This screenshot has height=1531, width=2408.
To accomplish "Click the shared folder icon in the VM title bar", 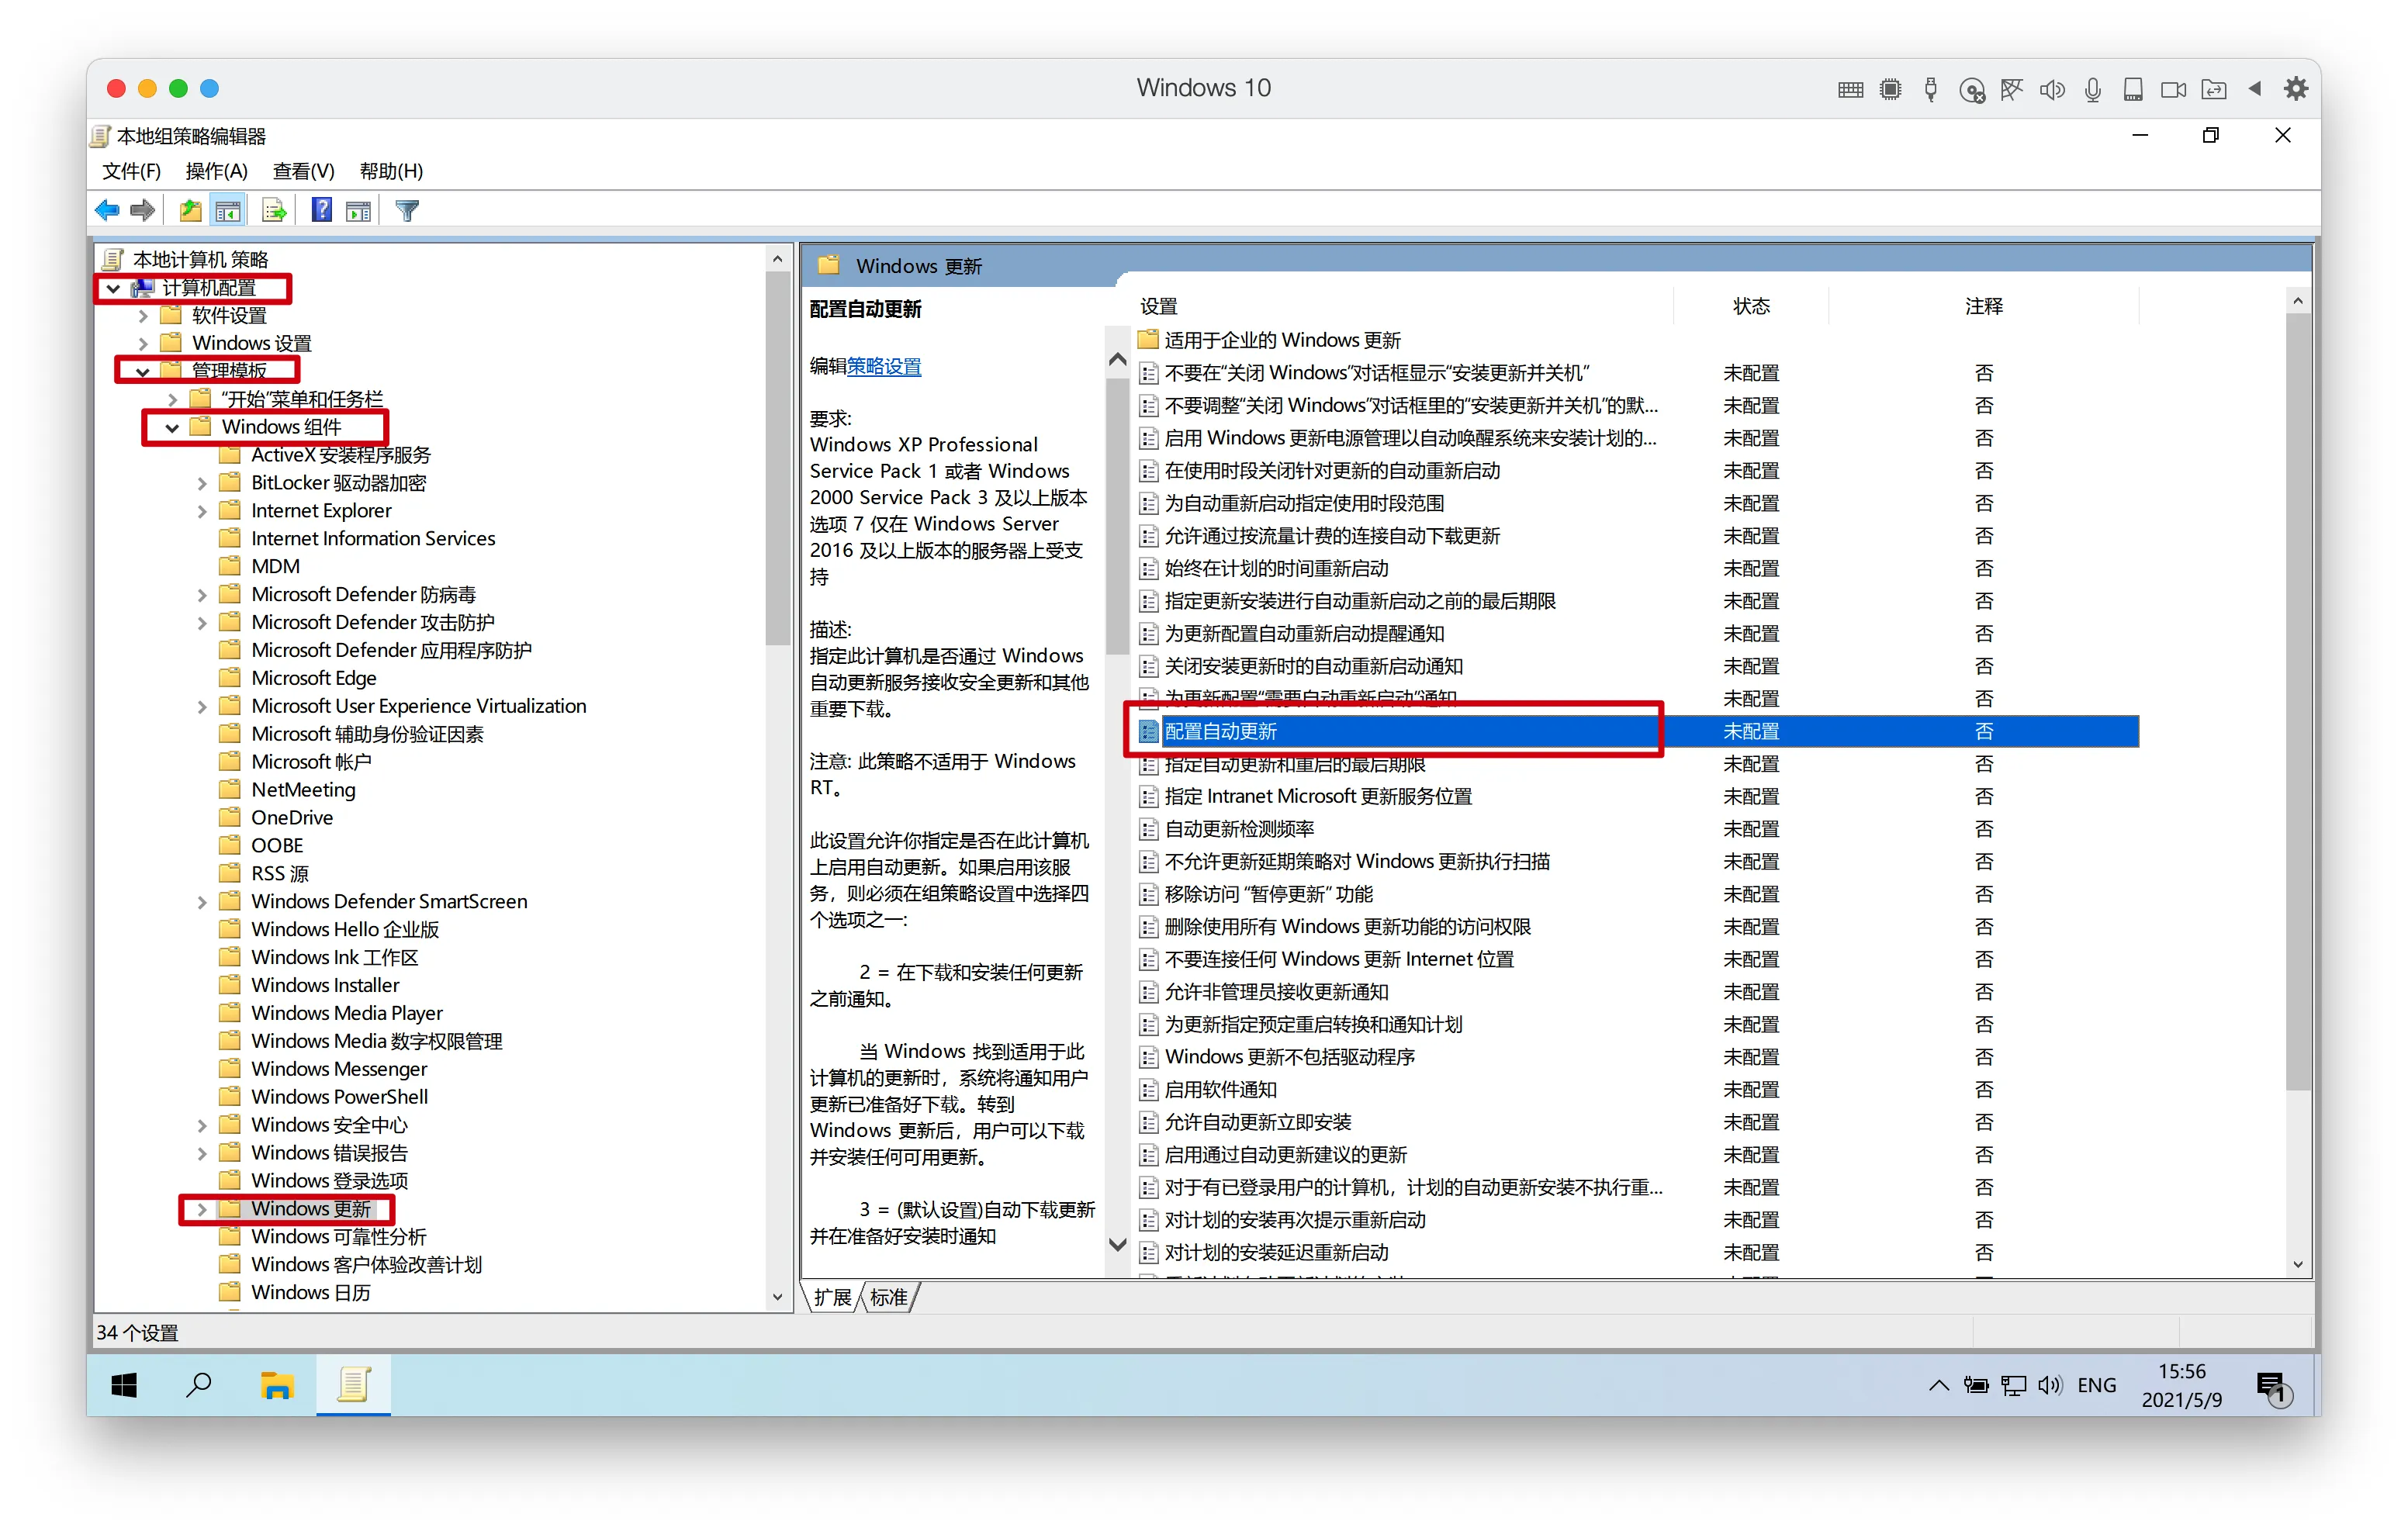I will coord(2214,90).
